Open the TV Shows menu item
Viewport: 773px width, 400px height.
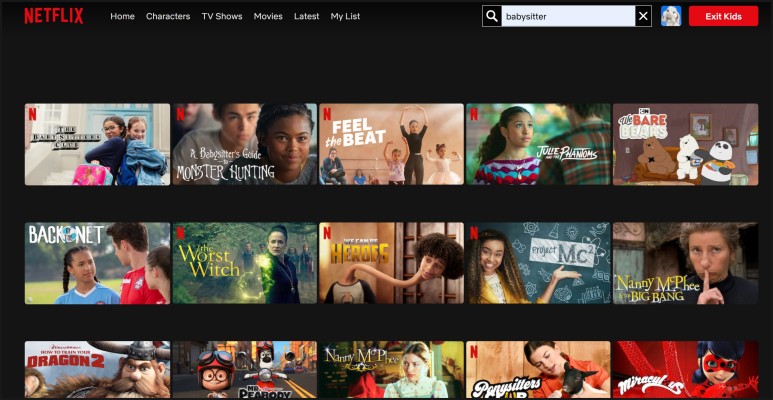[x=222, y=16]
